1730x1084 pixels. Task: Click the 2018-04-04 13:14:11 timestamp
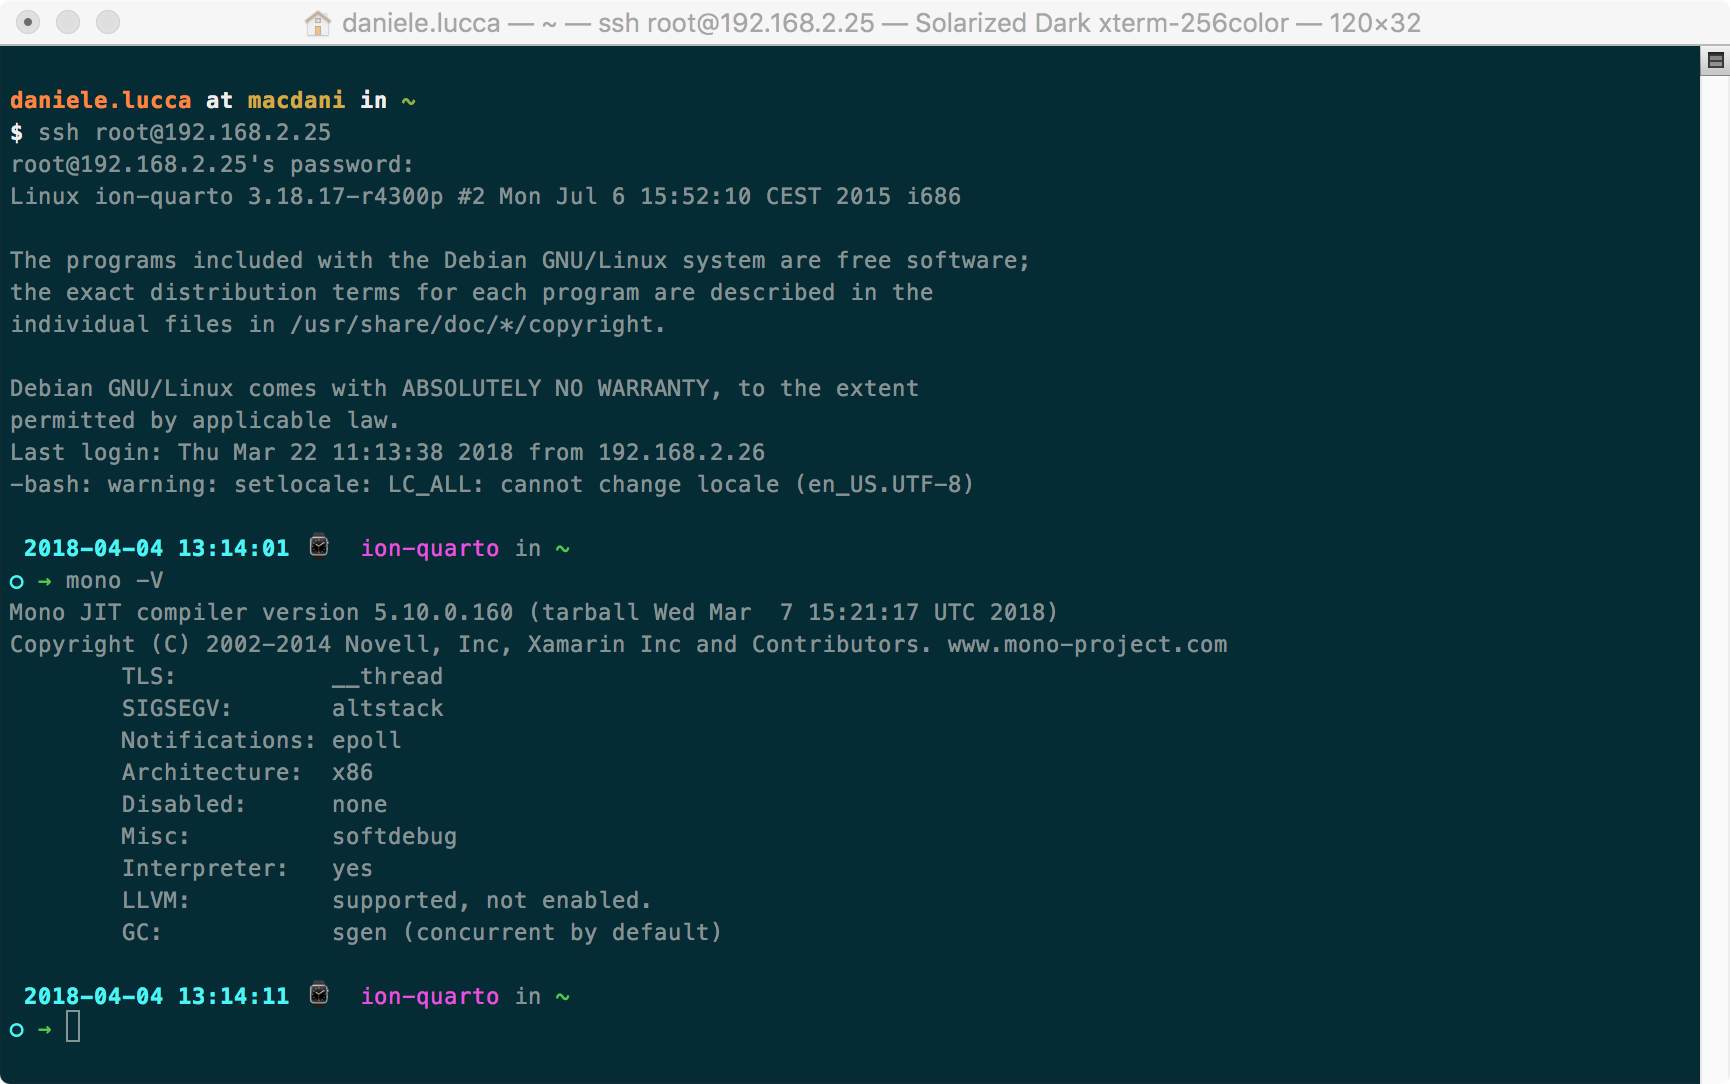[157, 996]
